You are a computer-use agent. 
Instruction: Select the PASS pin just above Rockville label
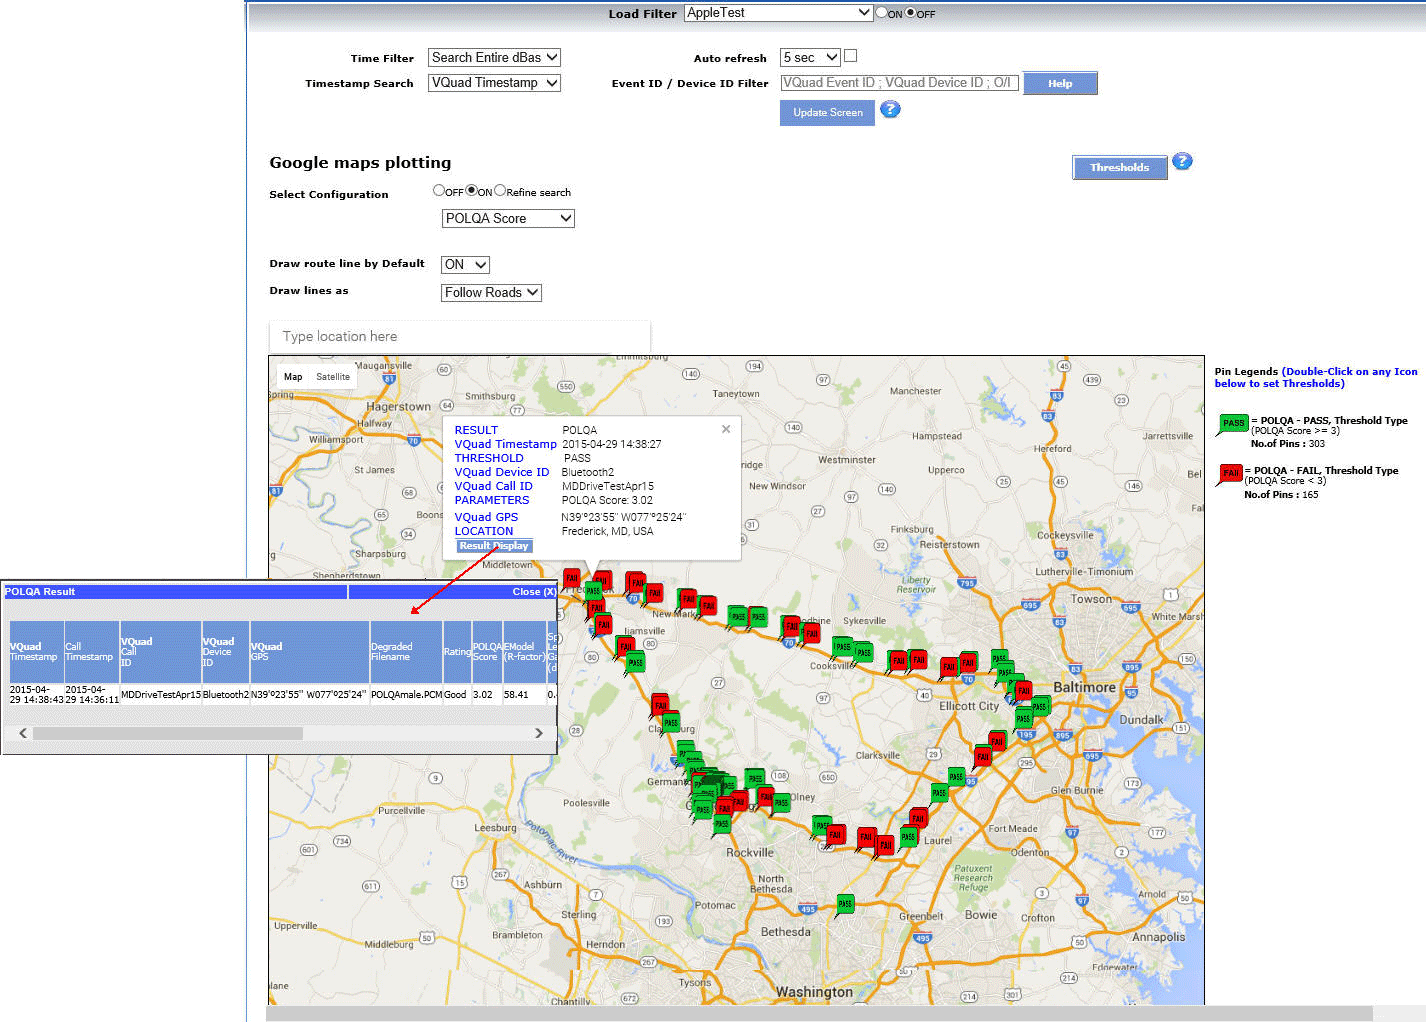[721, 825]
